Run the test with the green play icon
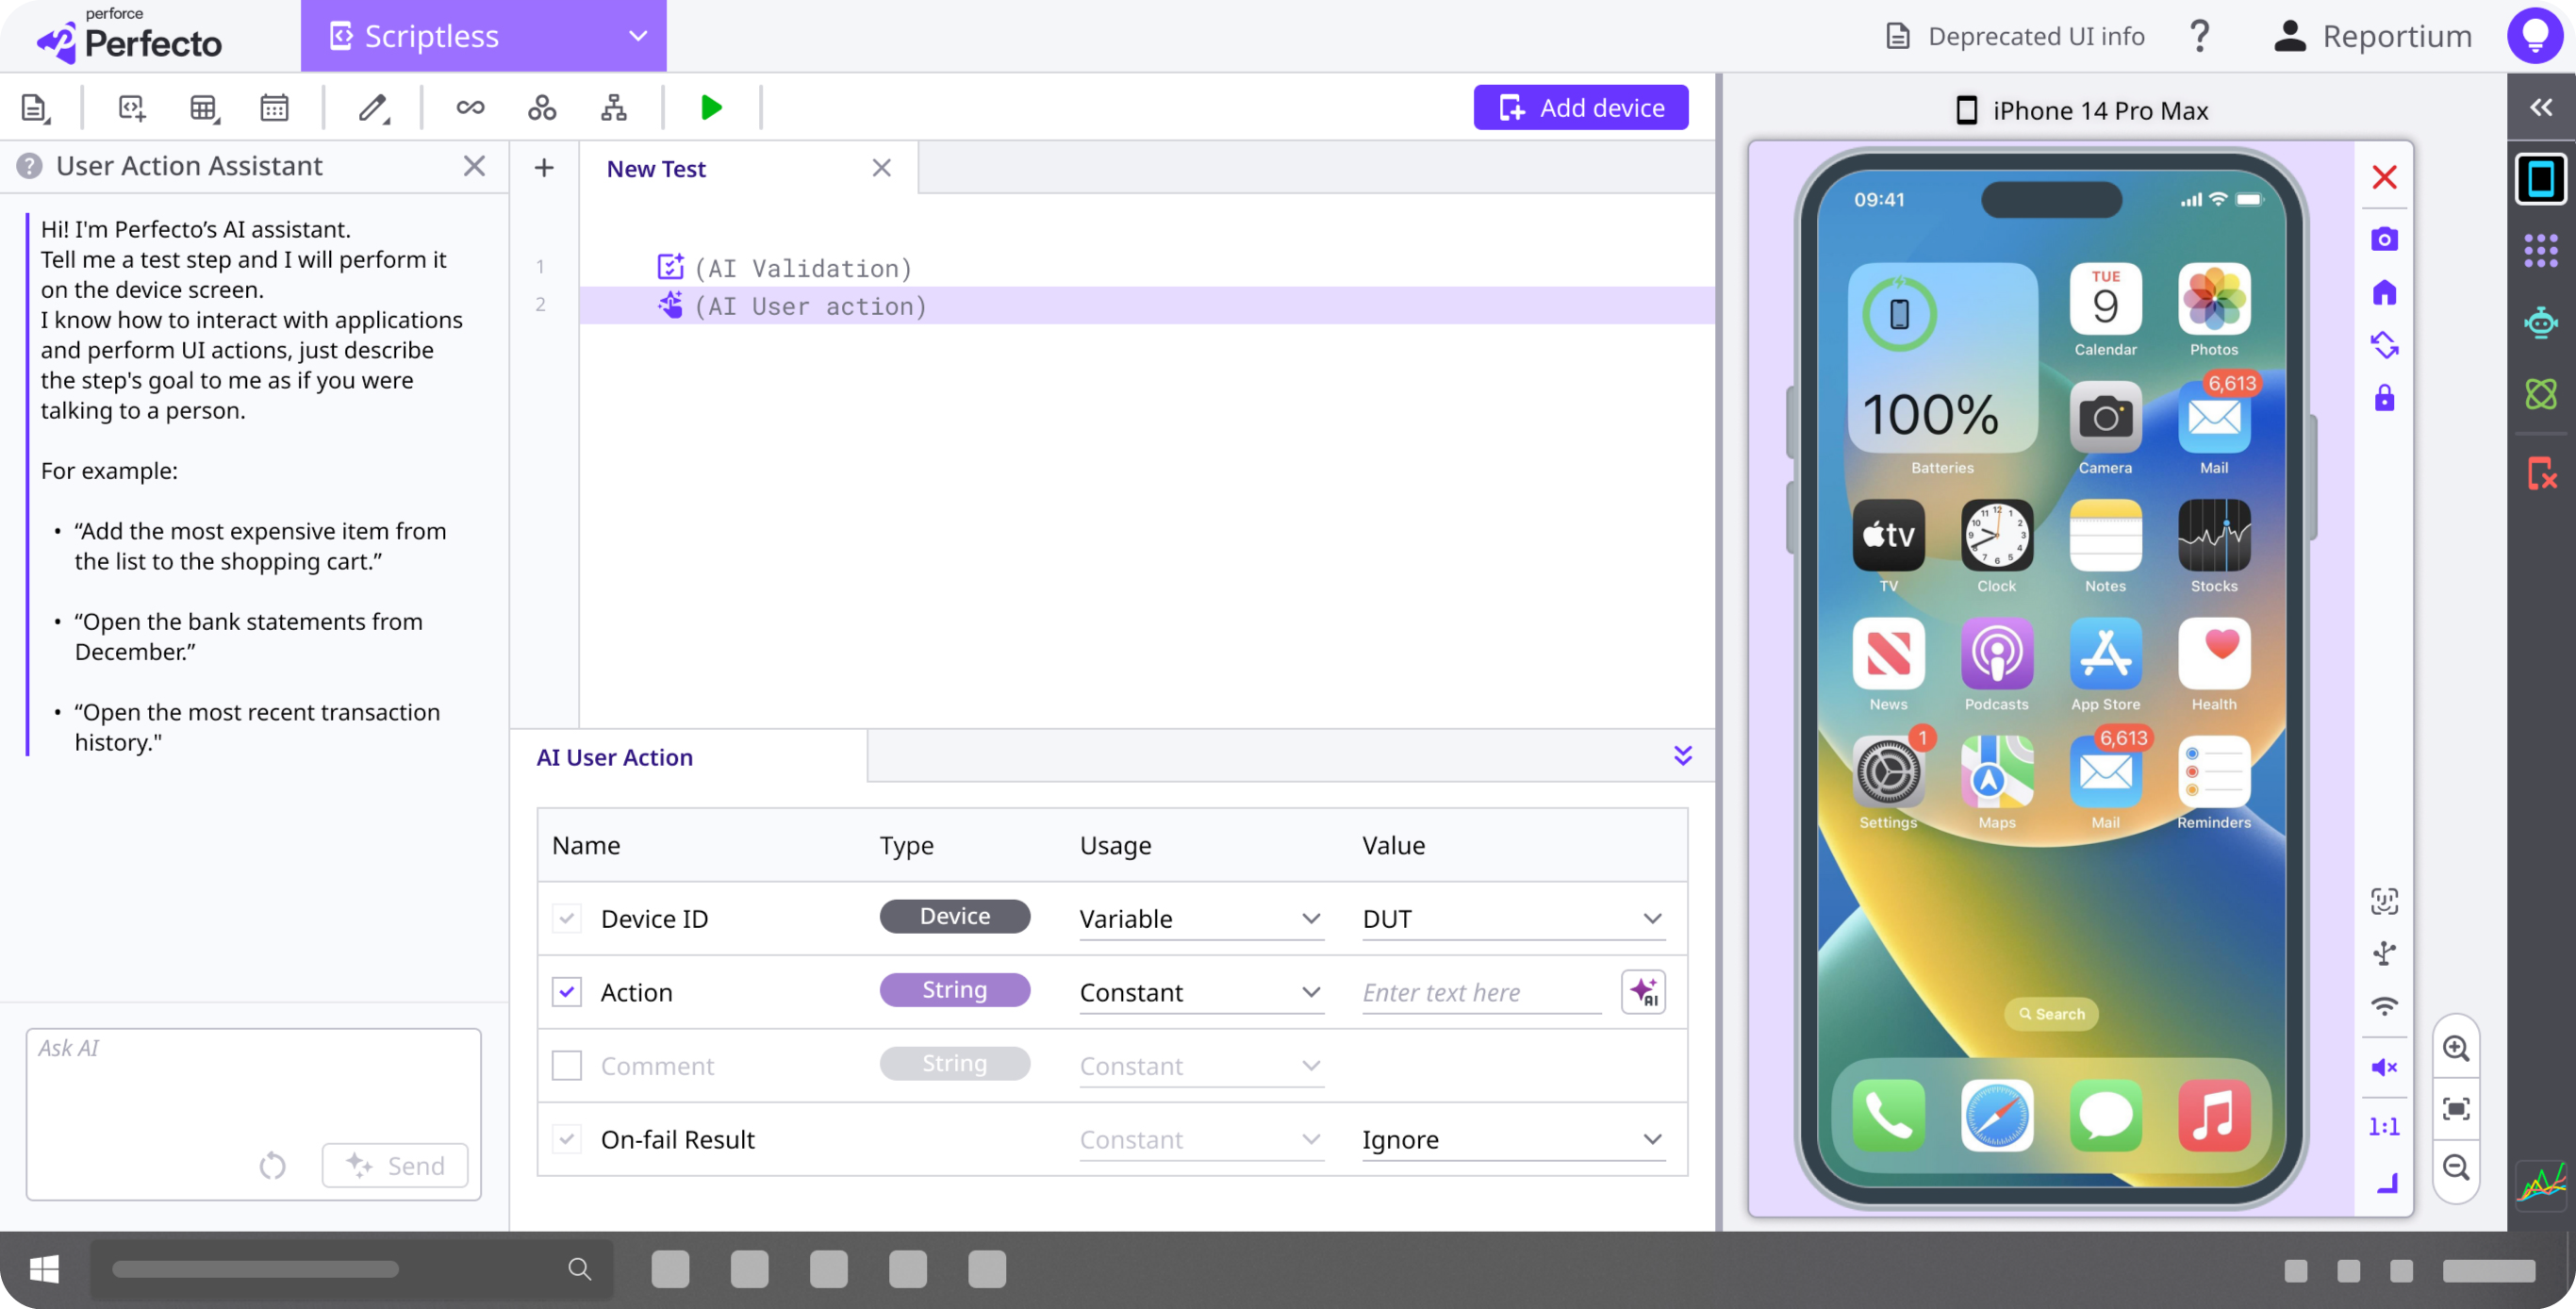Viewport: 2576px width, 1309px height. coord(711,108)
